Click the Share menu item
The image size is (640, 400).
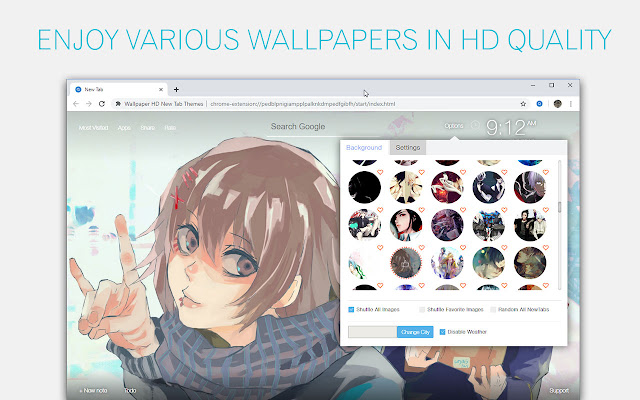(x=147, y=127)
